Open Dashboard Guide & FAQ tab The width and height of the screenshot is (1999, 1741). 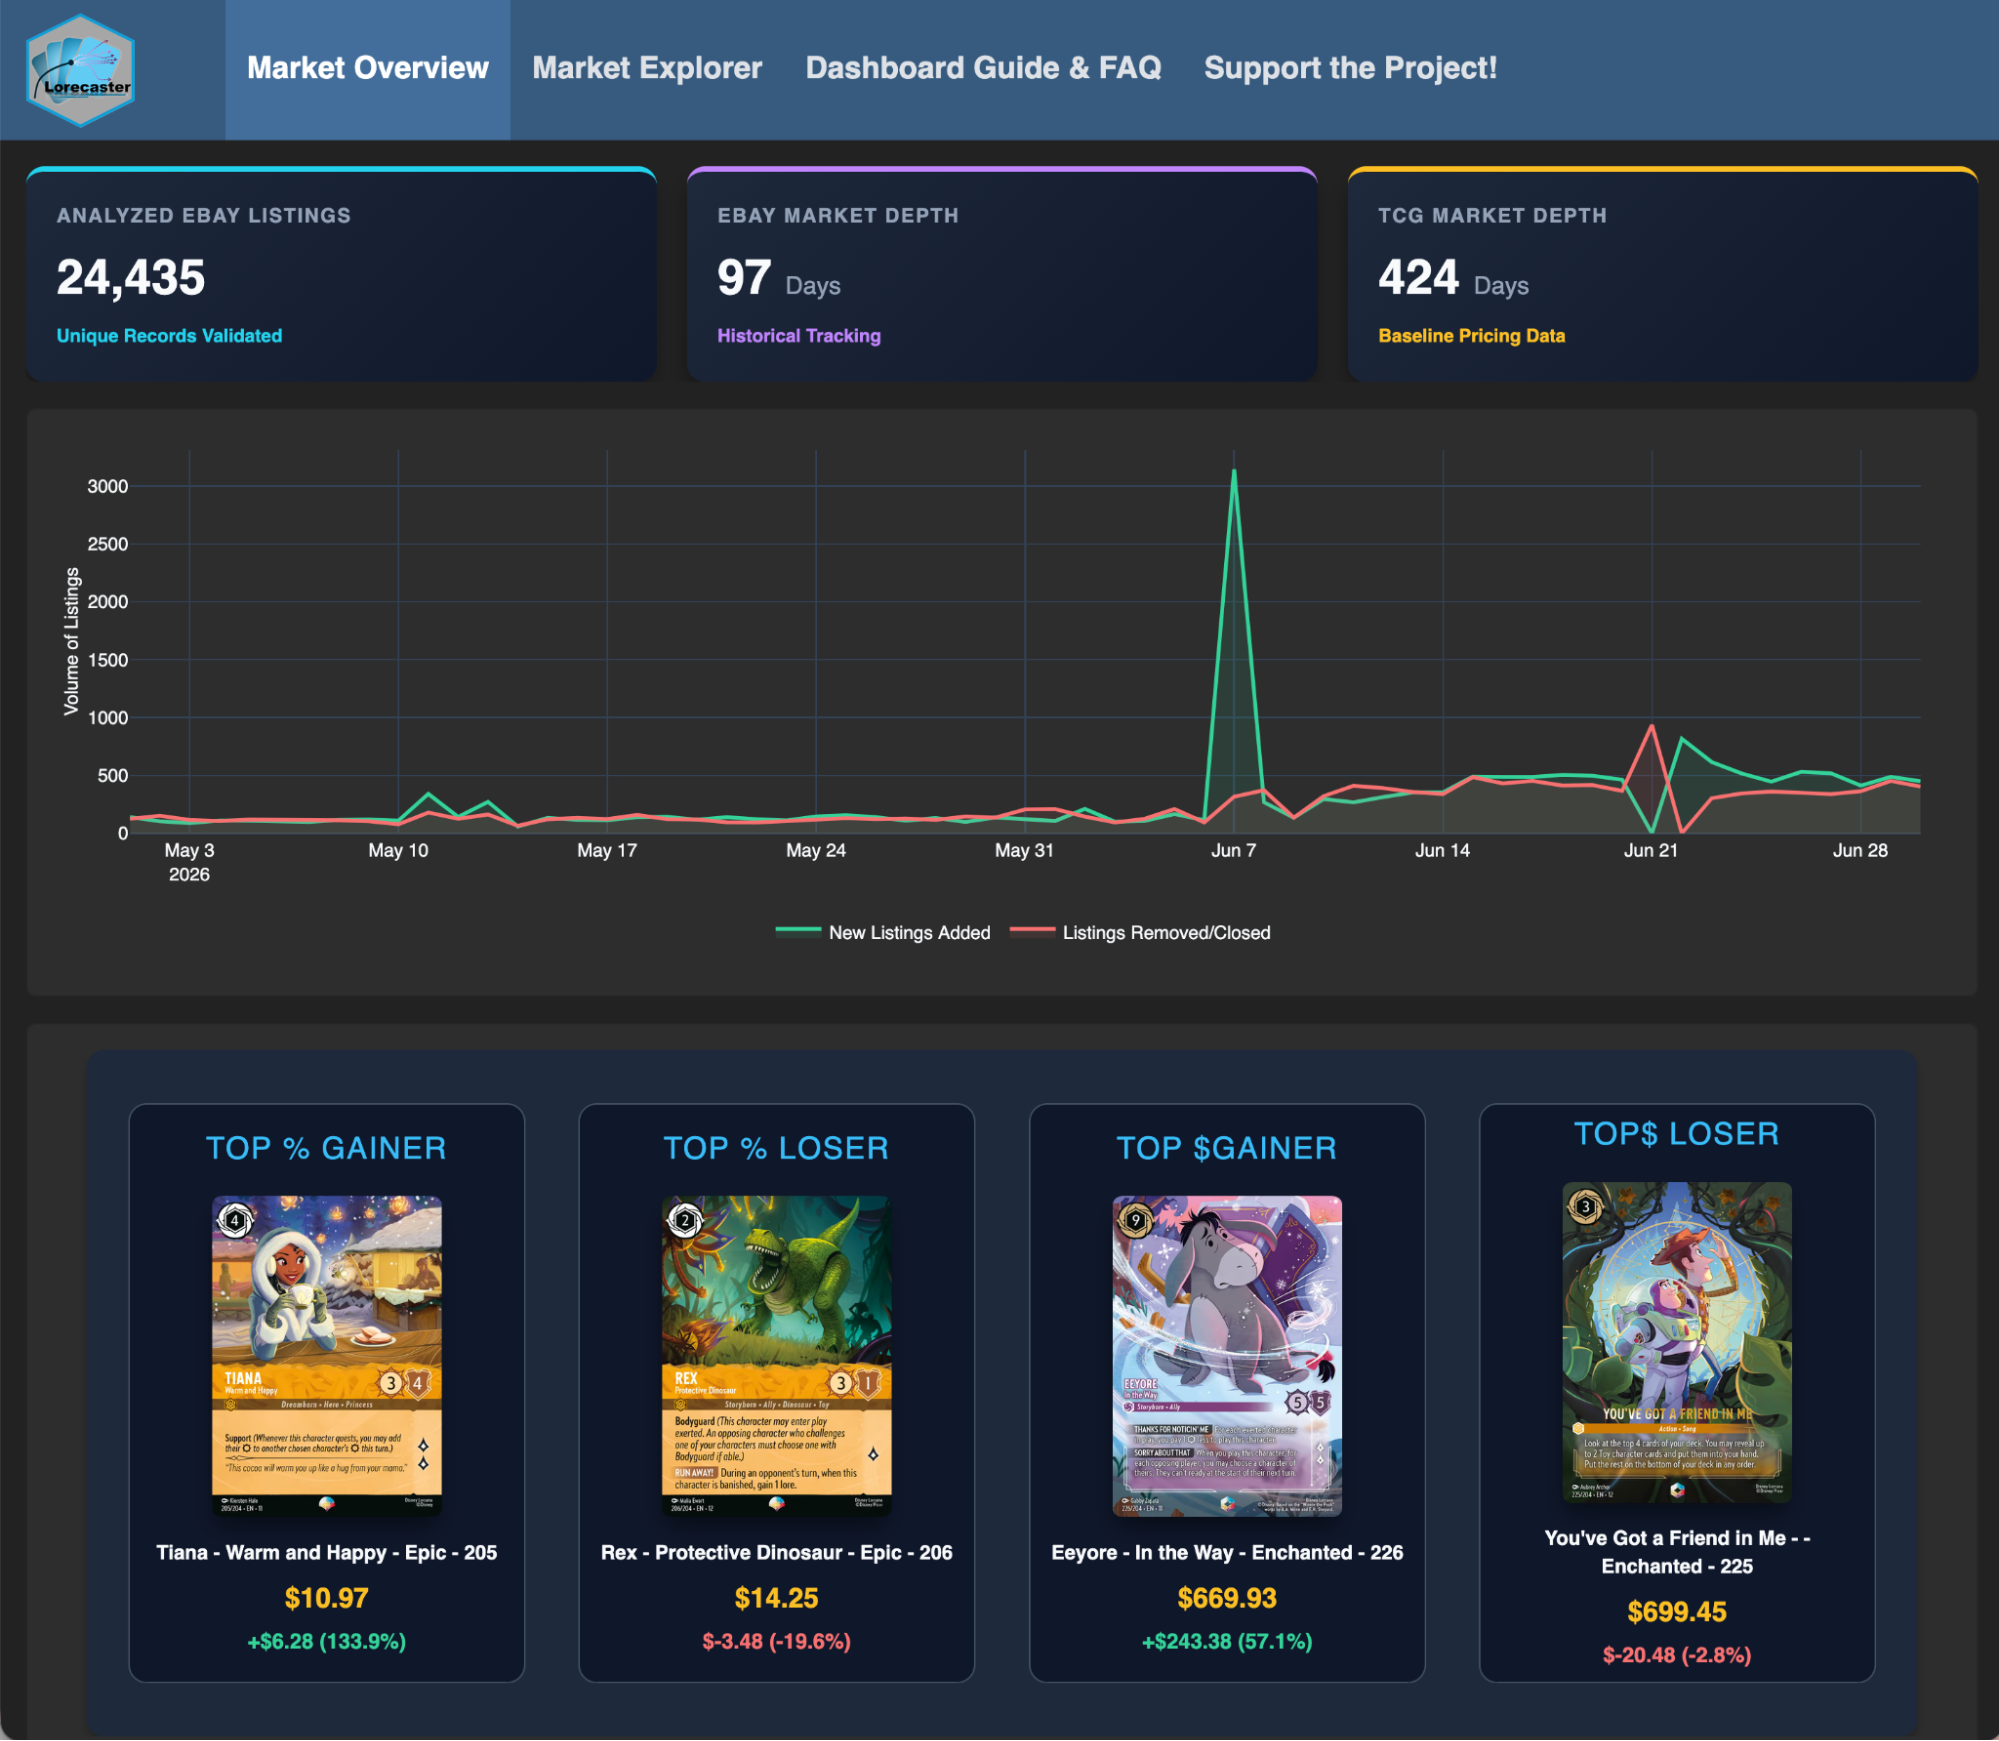983,68
